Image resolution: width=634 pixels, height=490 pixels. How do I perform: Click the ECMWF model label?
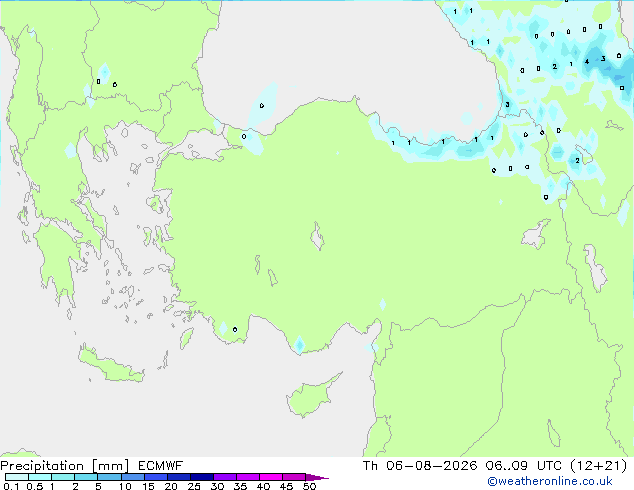coord(160,466)
